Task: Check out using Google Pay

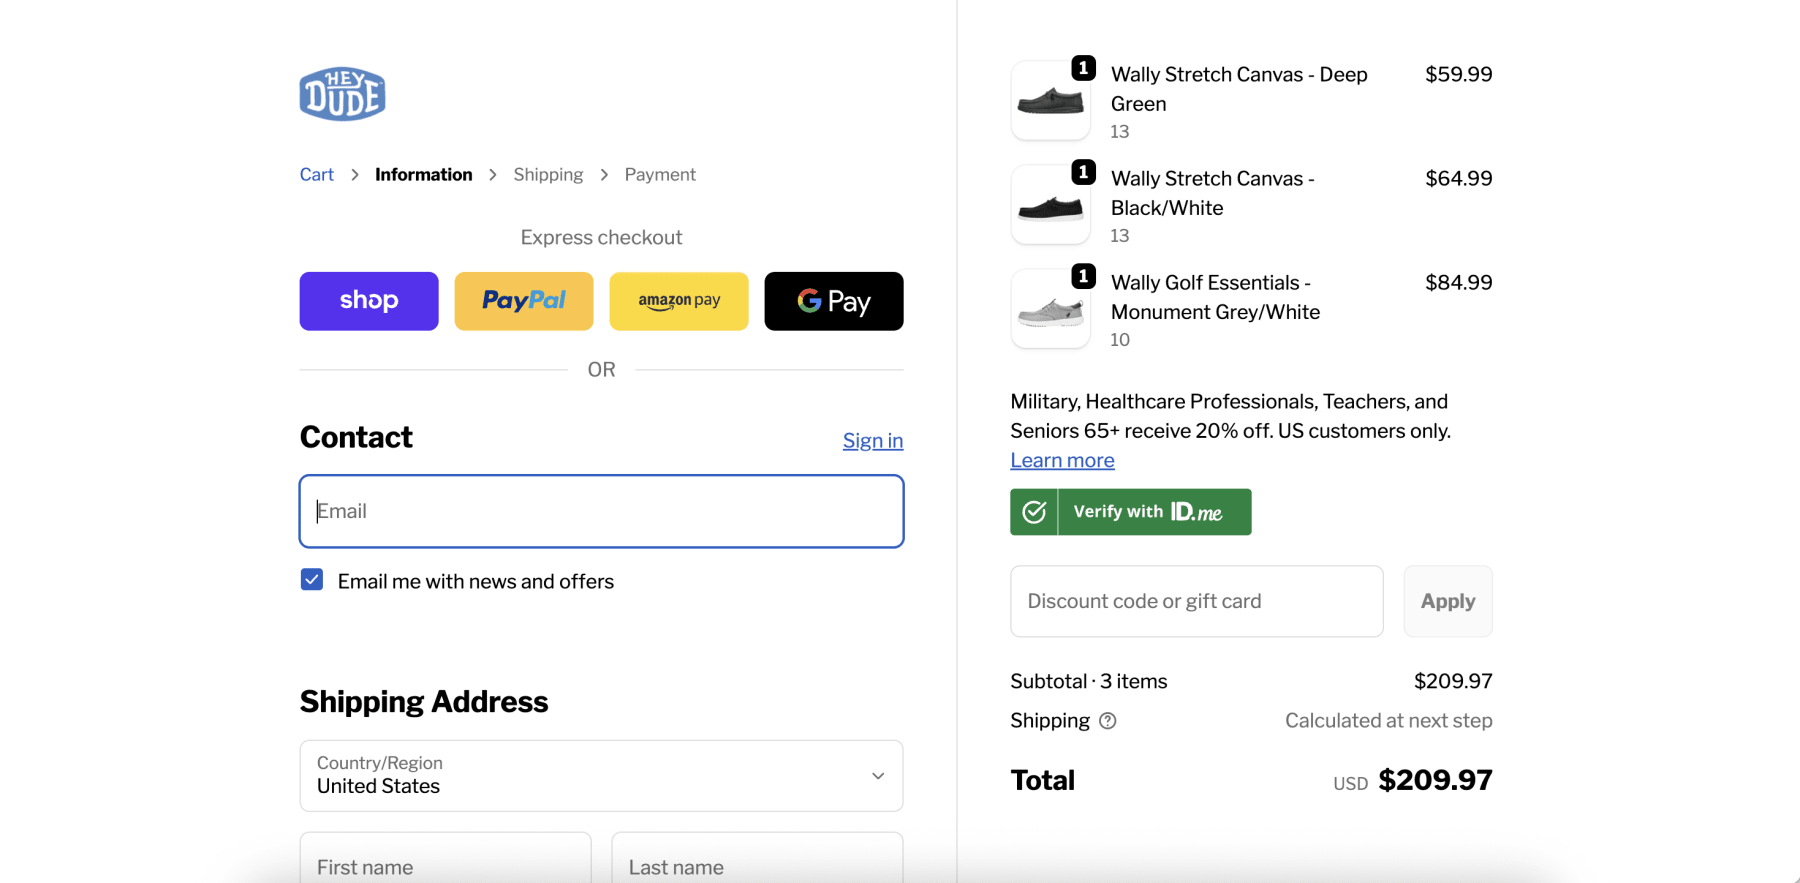Action: pyautogui.click(x=834, y=301)
